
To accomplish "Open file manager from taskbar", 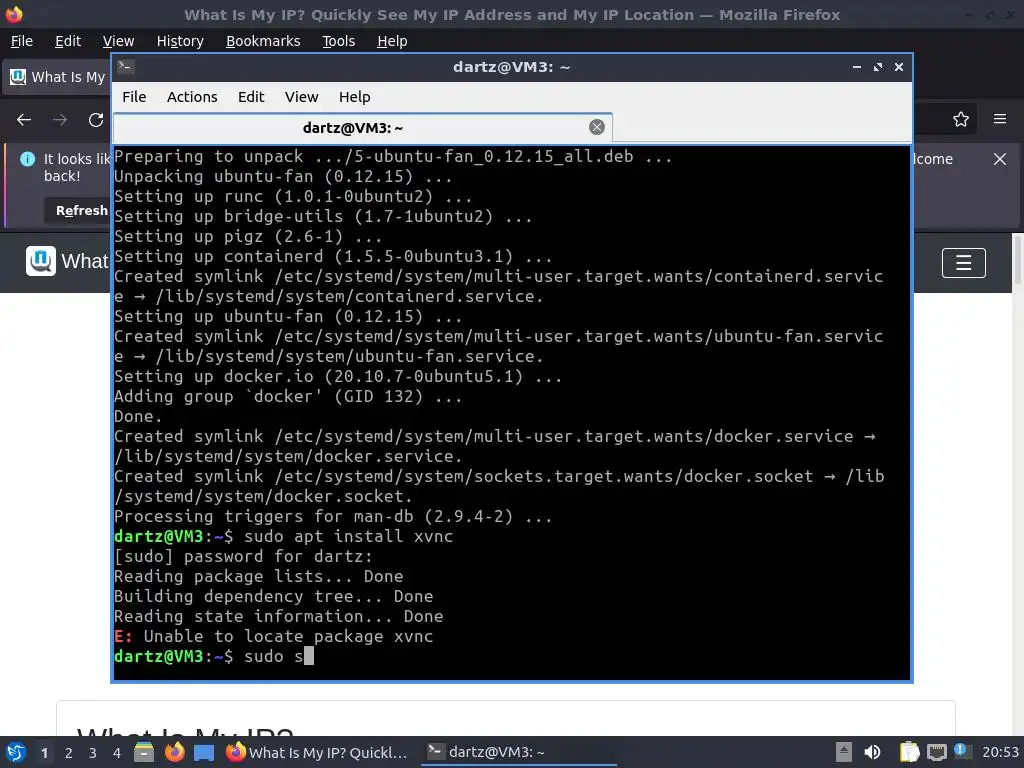I will [144, 752].
